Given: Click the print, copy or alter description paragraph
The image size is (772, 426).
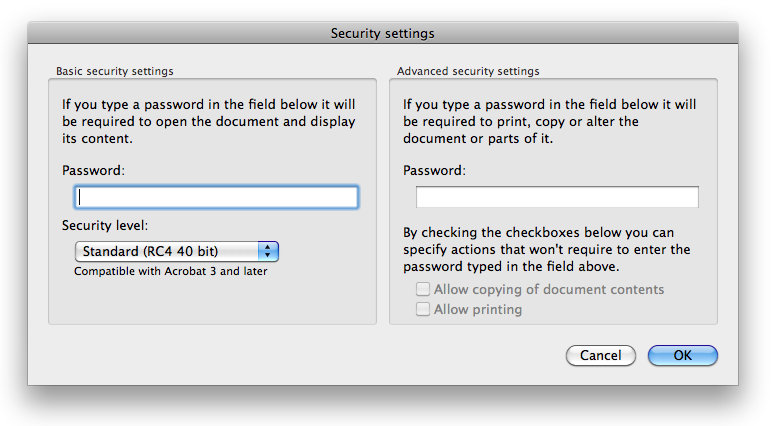Looking at the screenshot, I should [x=549, y=121].
